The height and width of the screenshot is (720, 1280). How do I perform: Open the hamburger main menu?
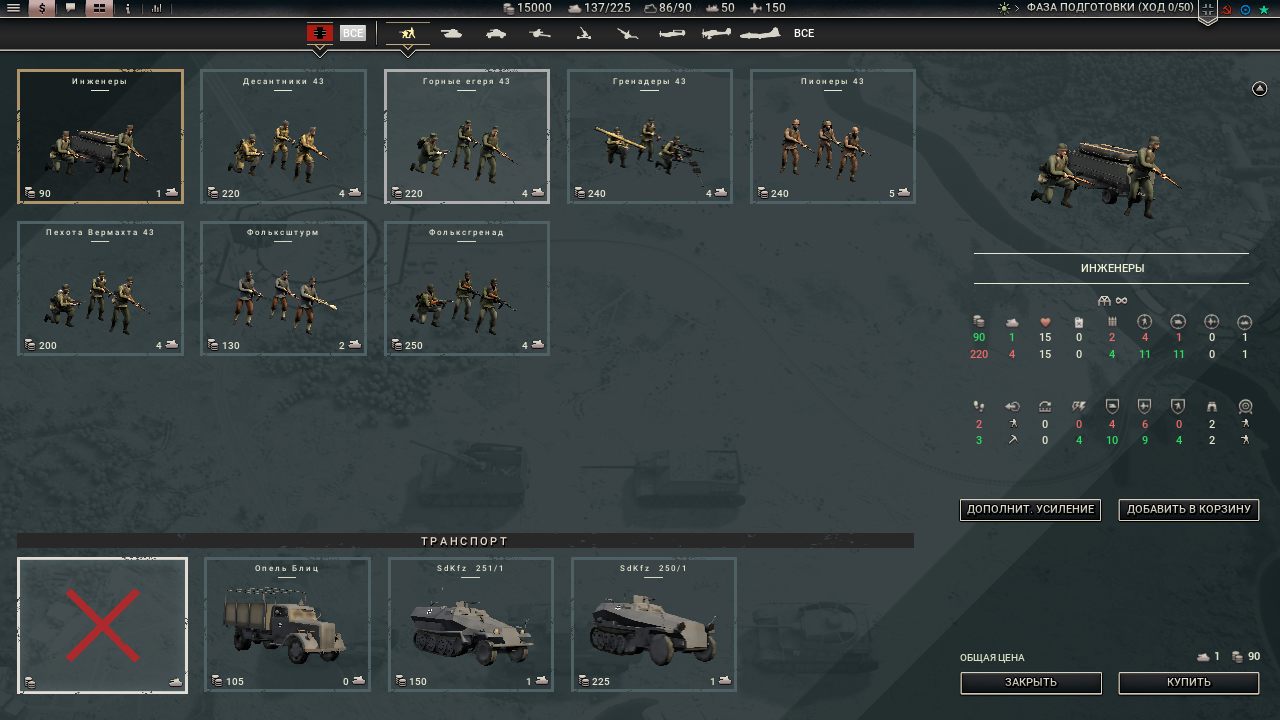[14, 8]
